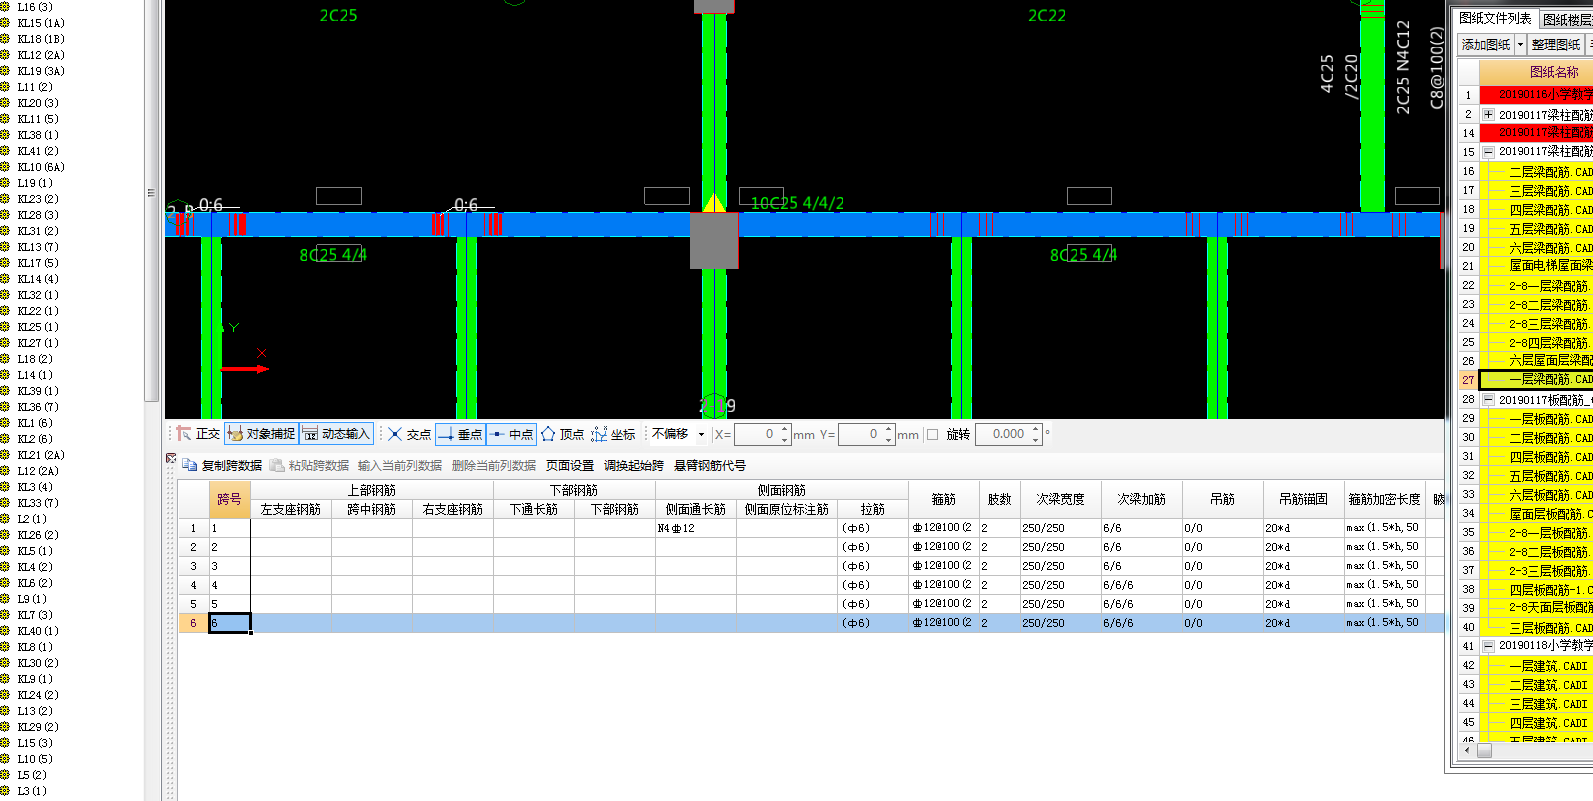Viewport: 1593px width, 801px height.
Task: Click 调换起始跨 swap start span
Action: tap(634, 465)
